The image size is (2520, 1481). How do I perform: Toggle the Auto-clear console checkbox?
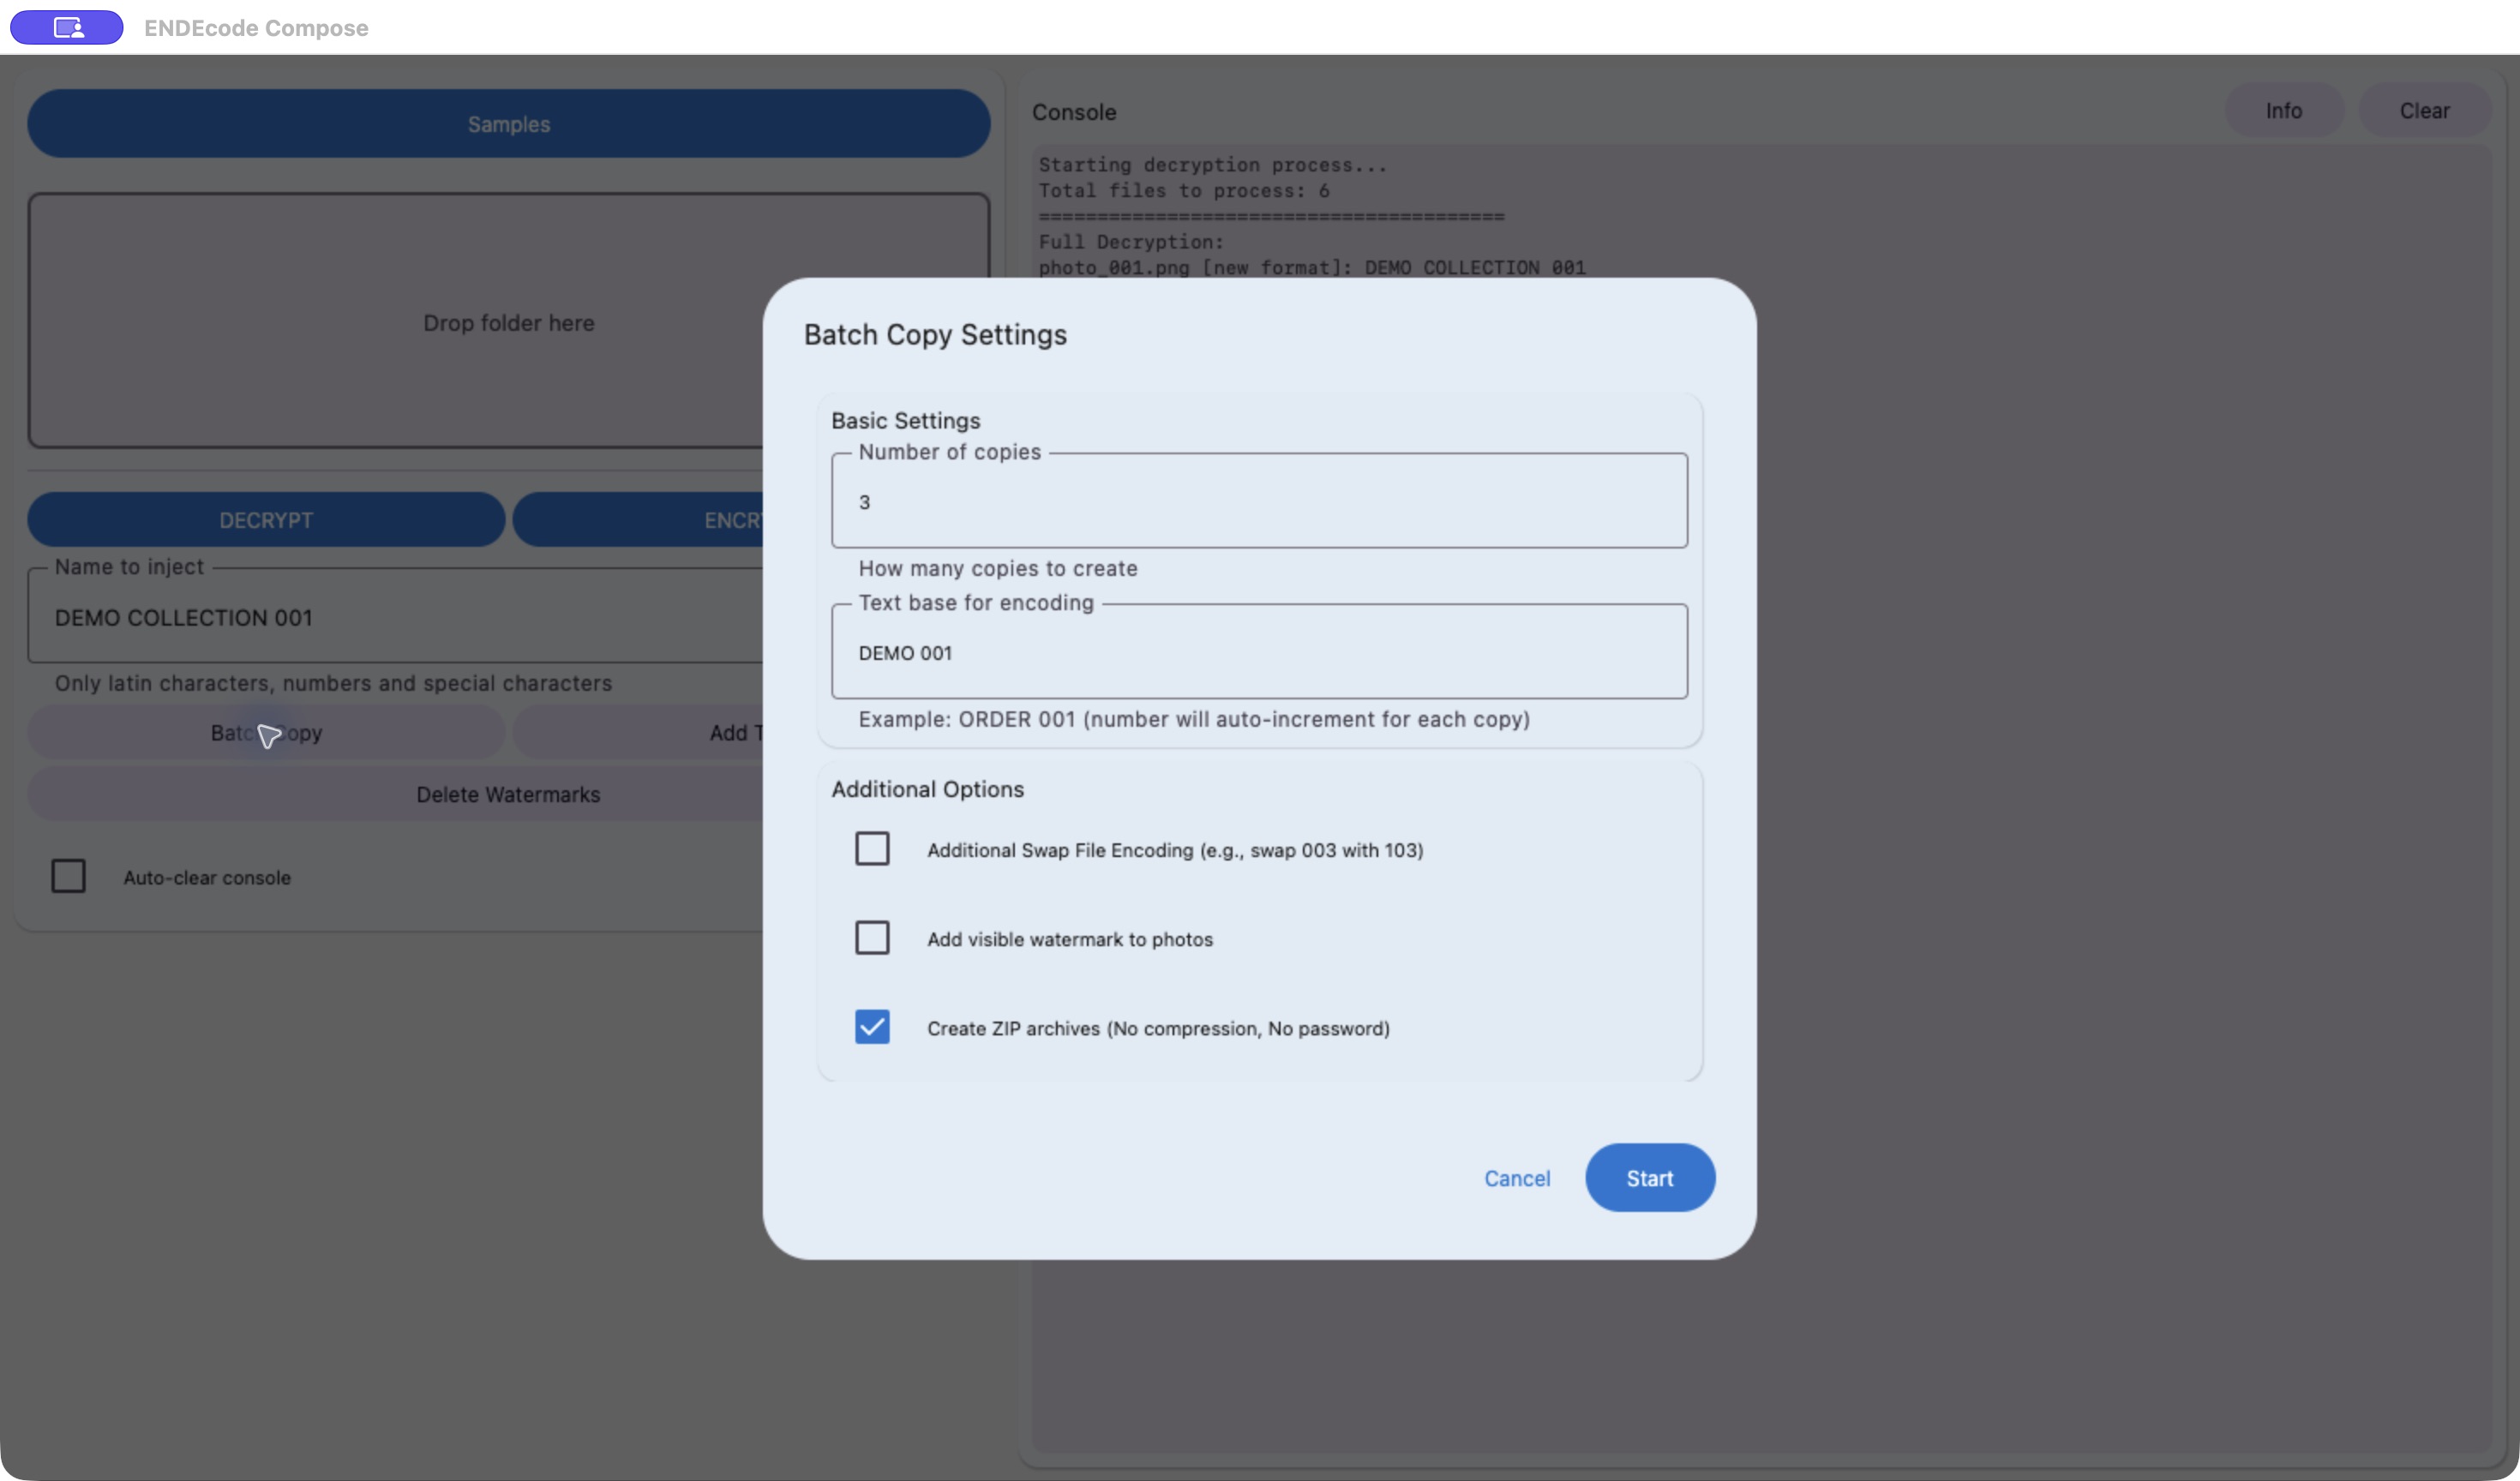(x=68, y=876)
